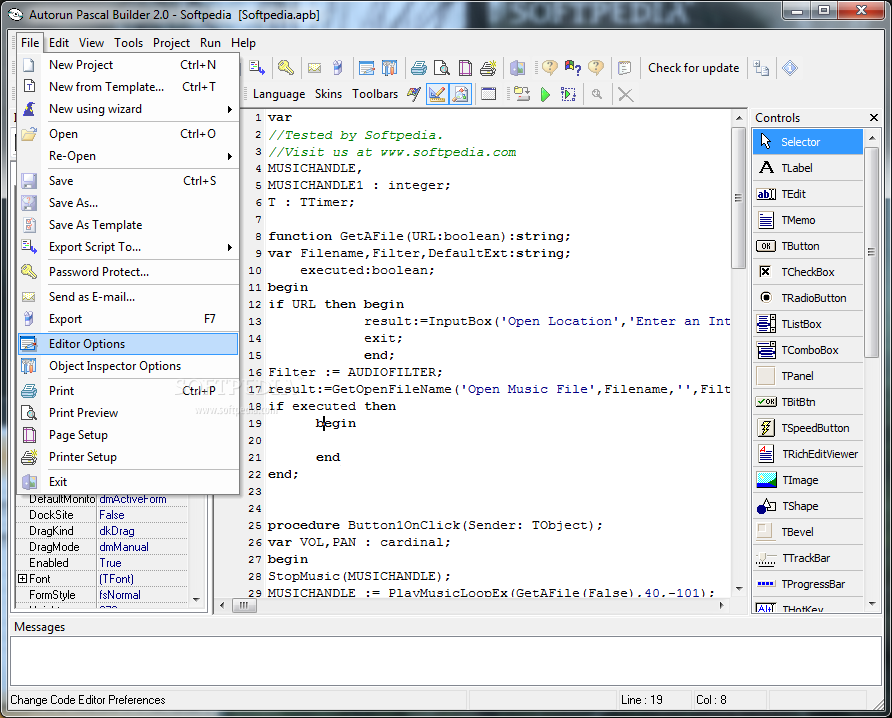
Task: Click the gray X stop toolbar icon
Action: [x=625, y=94]
